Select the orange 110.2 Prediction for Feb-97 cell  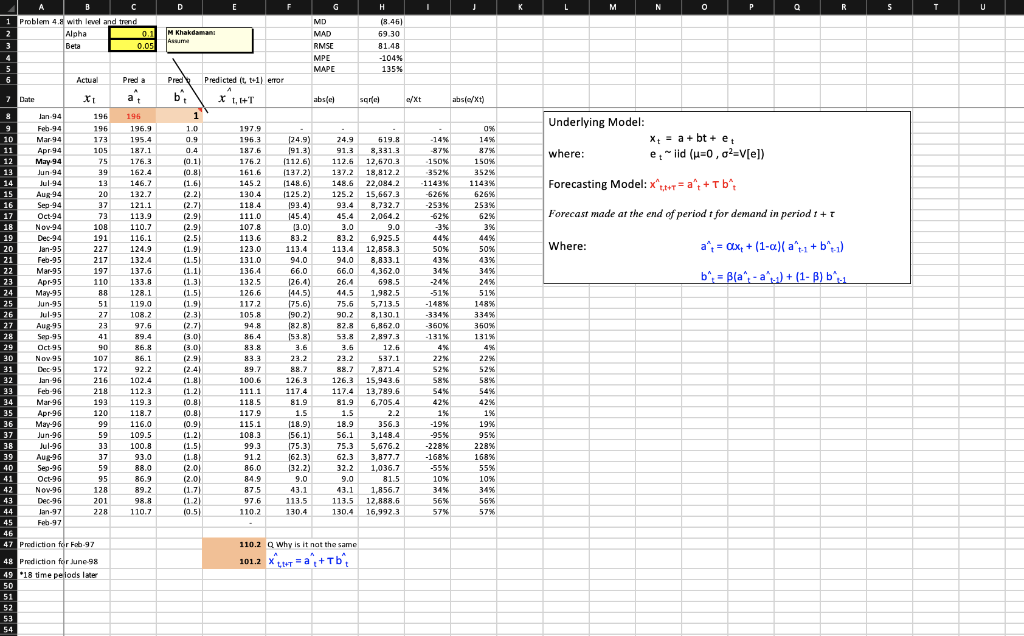click(x=235, y=544)
